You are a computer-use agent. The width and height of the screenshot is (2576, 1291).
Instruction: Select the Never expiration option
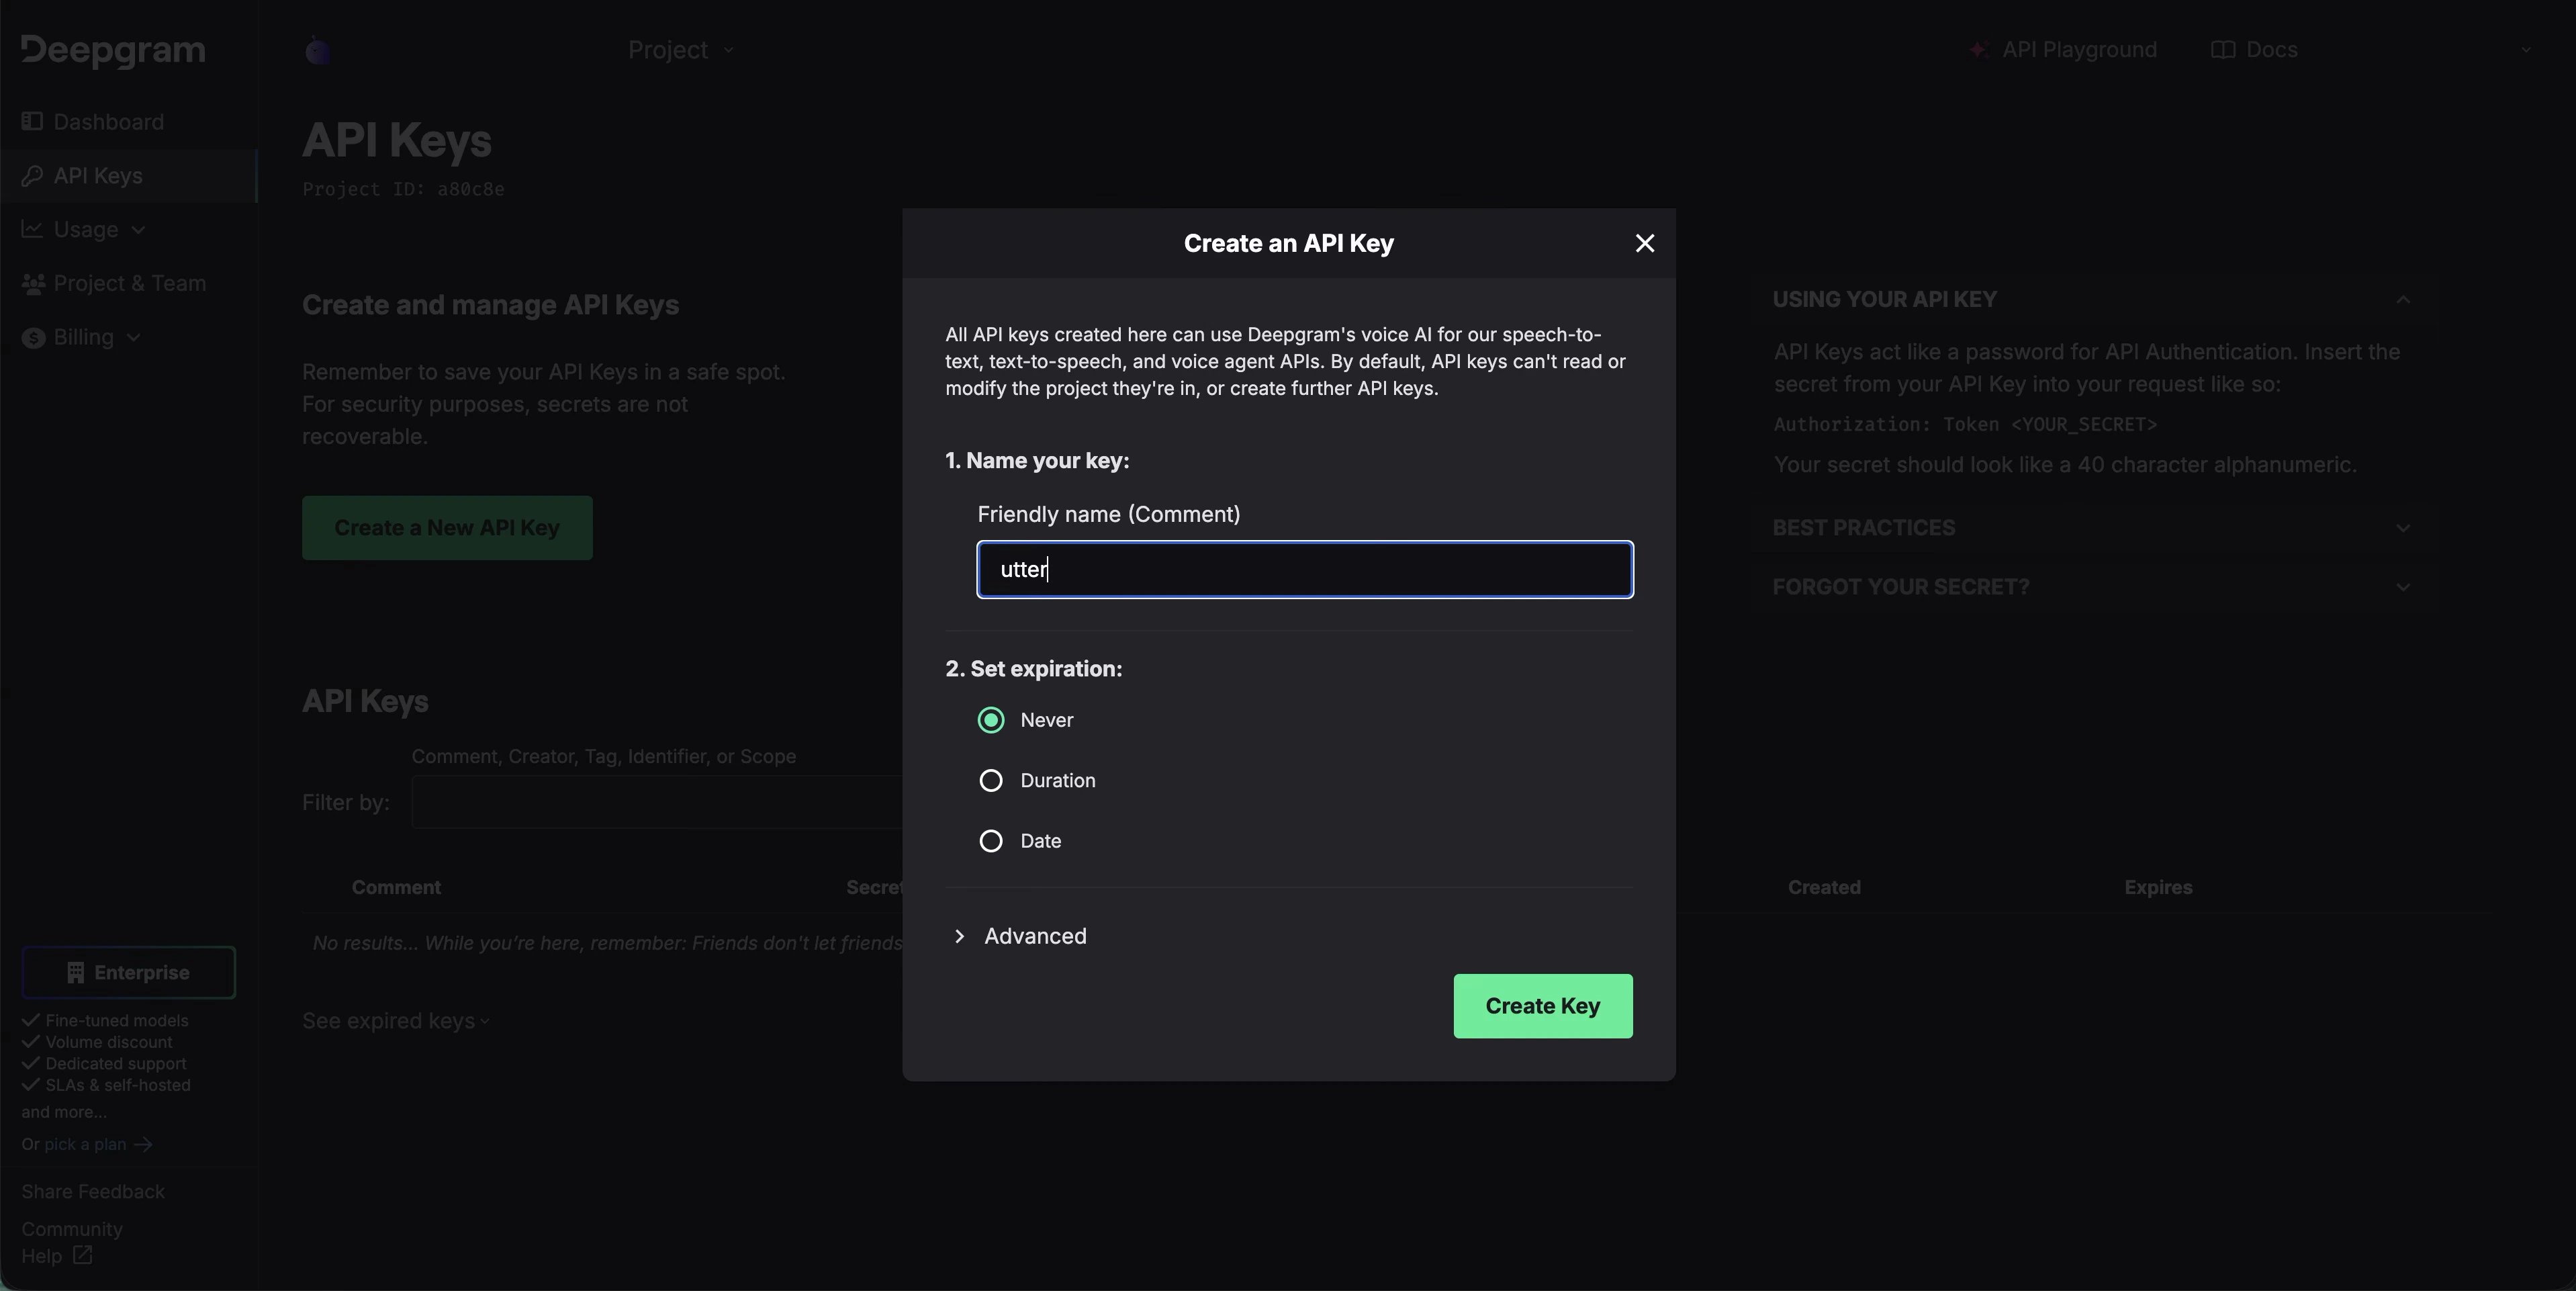991,720
